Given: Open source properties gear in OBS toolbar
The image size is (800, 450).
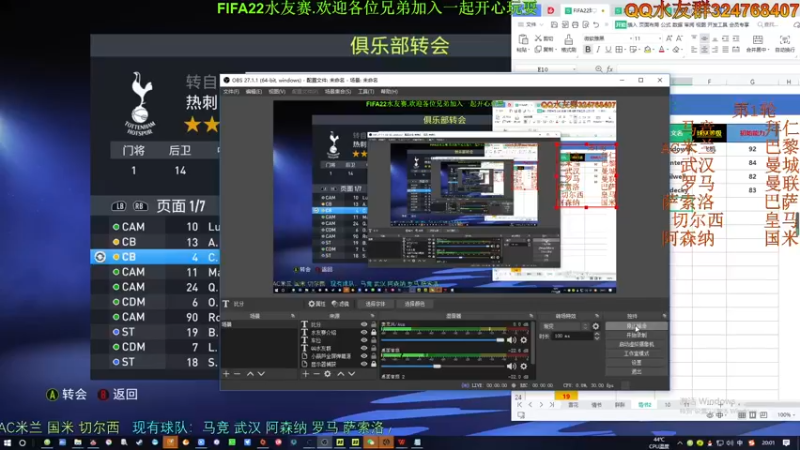Looking at the screenshot, I should tap(317, 304).
